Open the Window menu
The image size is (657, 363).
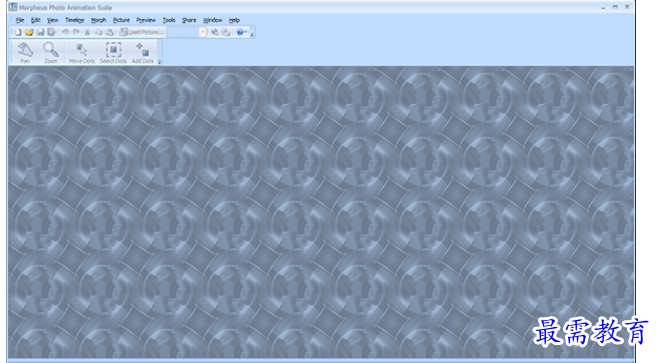[212, 20]
